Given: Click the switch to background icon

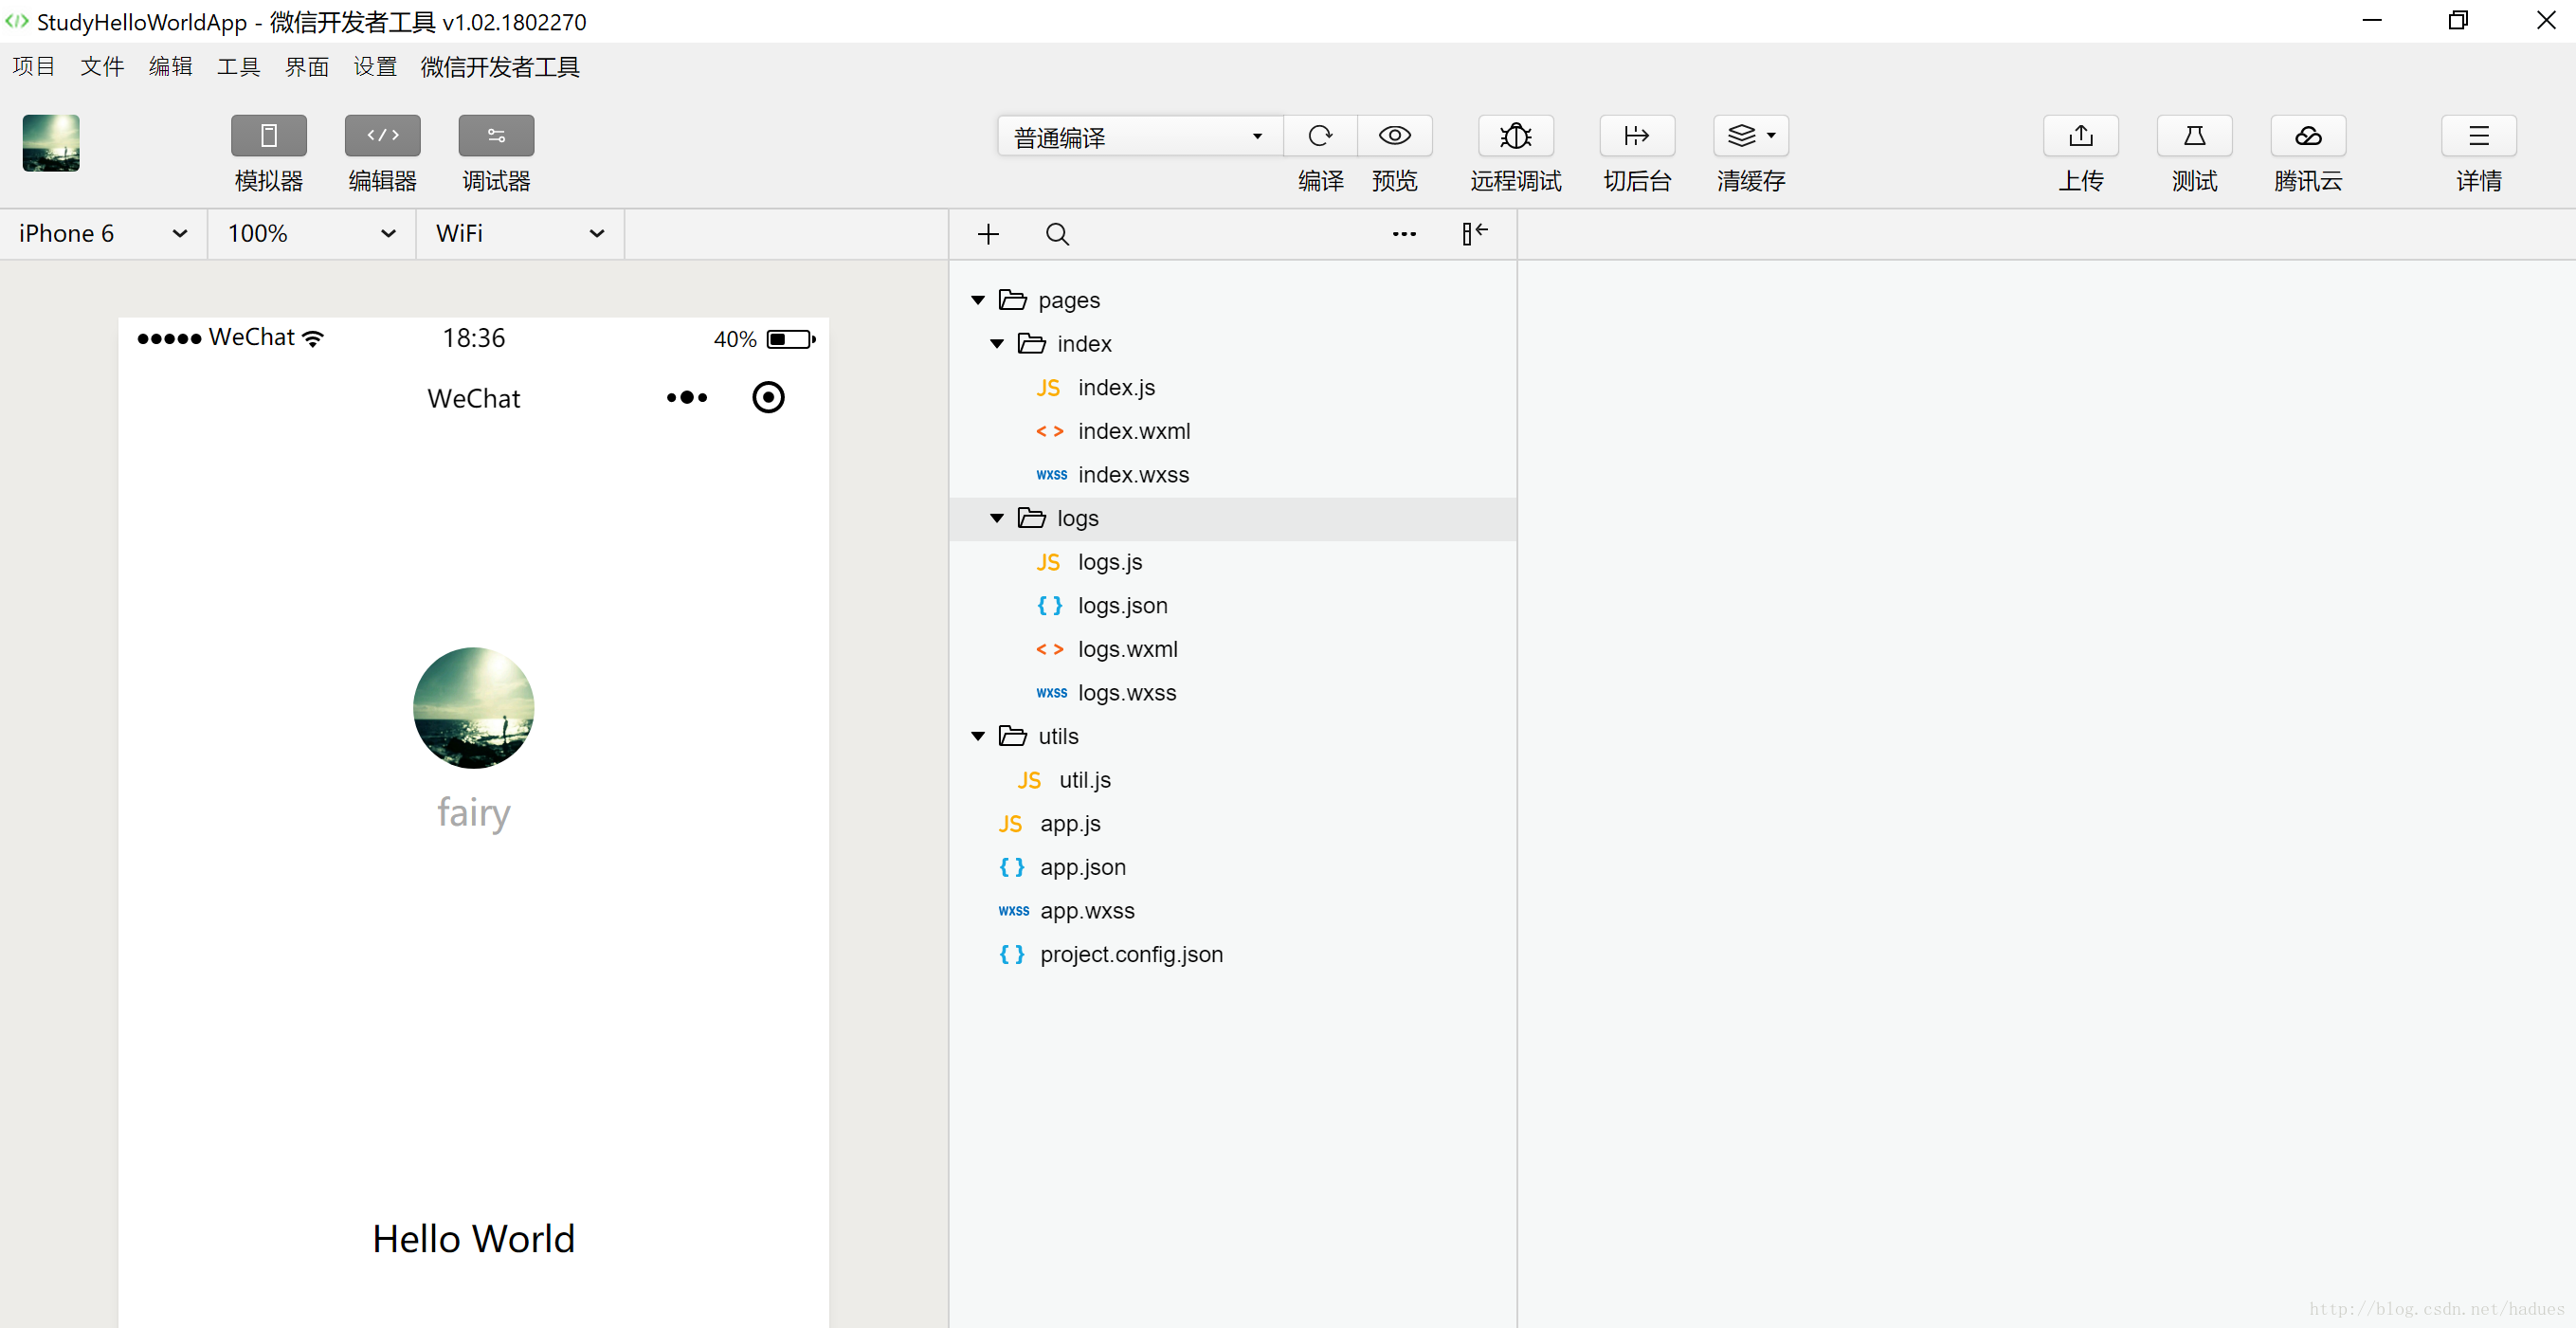Looking at the screenshot, I should click(1636, 136).
